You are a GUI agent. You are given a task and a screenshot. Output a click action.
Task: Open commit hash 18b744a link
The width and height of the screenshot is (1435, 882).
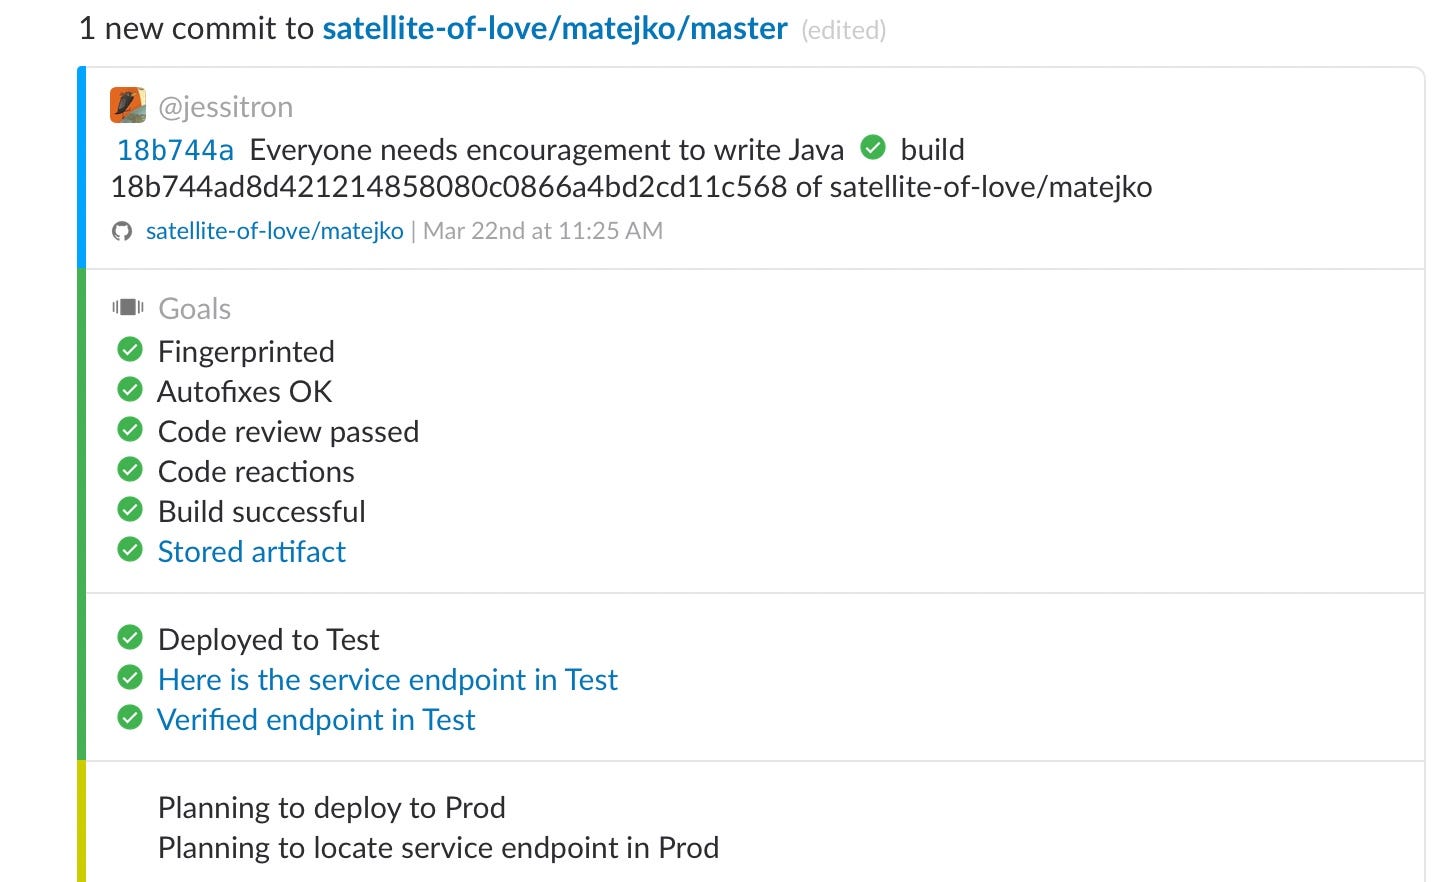(x=175, y=150)
